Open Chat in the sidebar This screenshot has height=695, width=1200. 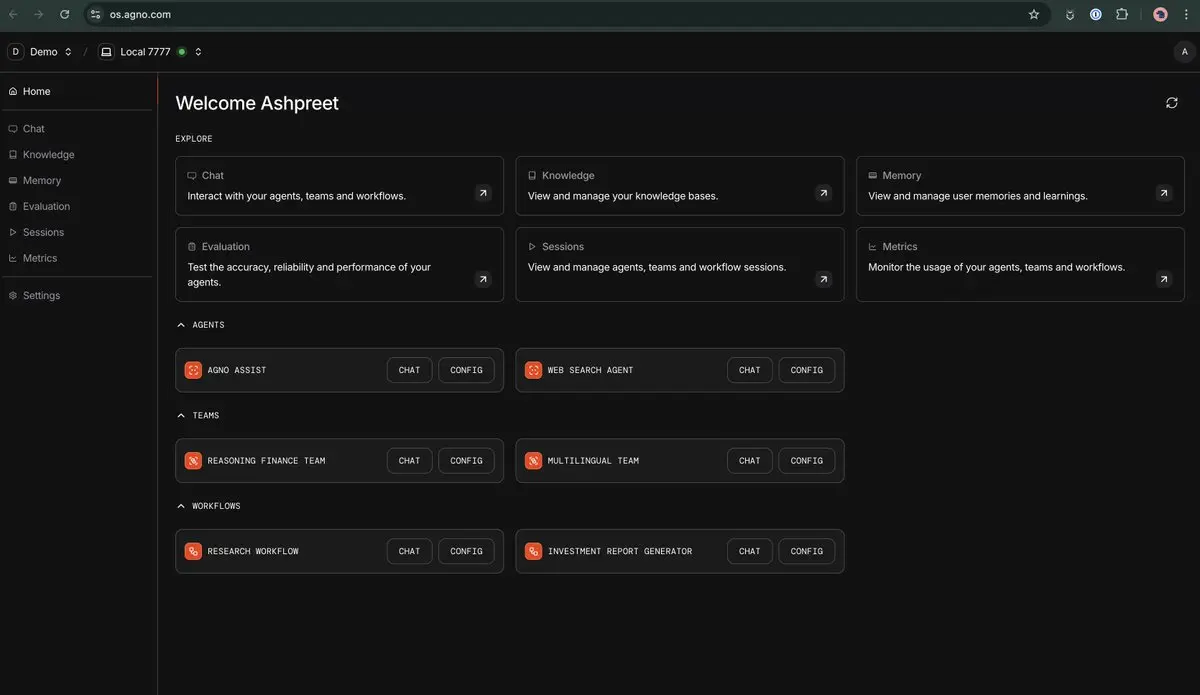coord(78,129)
